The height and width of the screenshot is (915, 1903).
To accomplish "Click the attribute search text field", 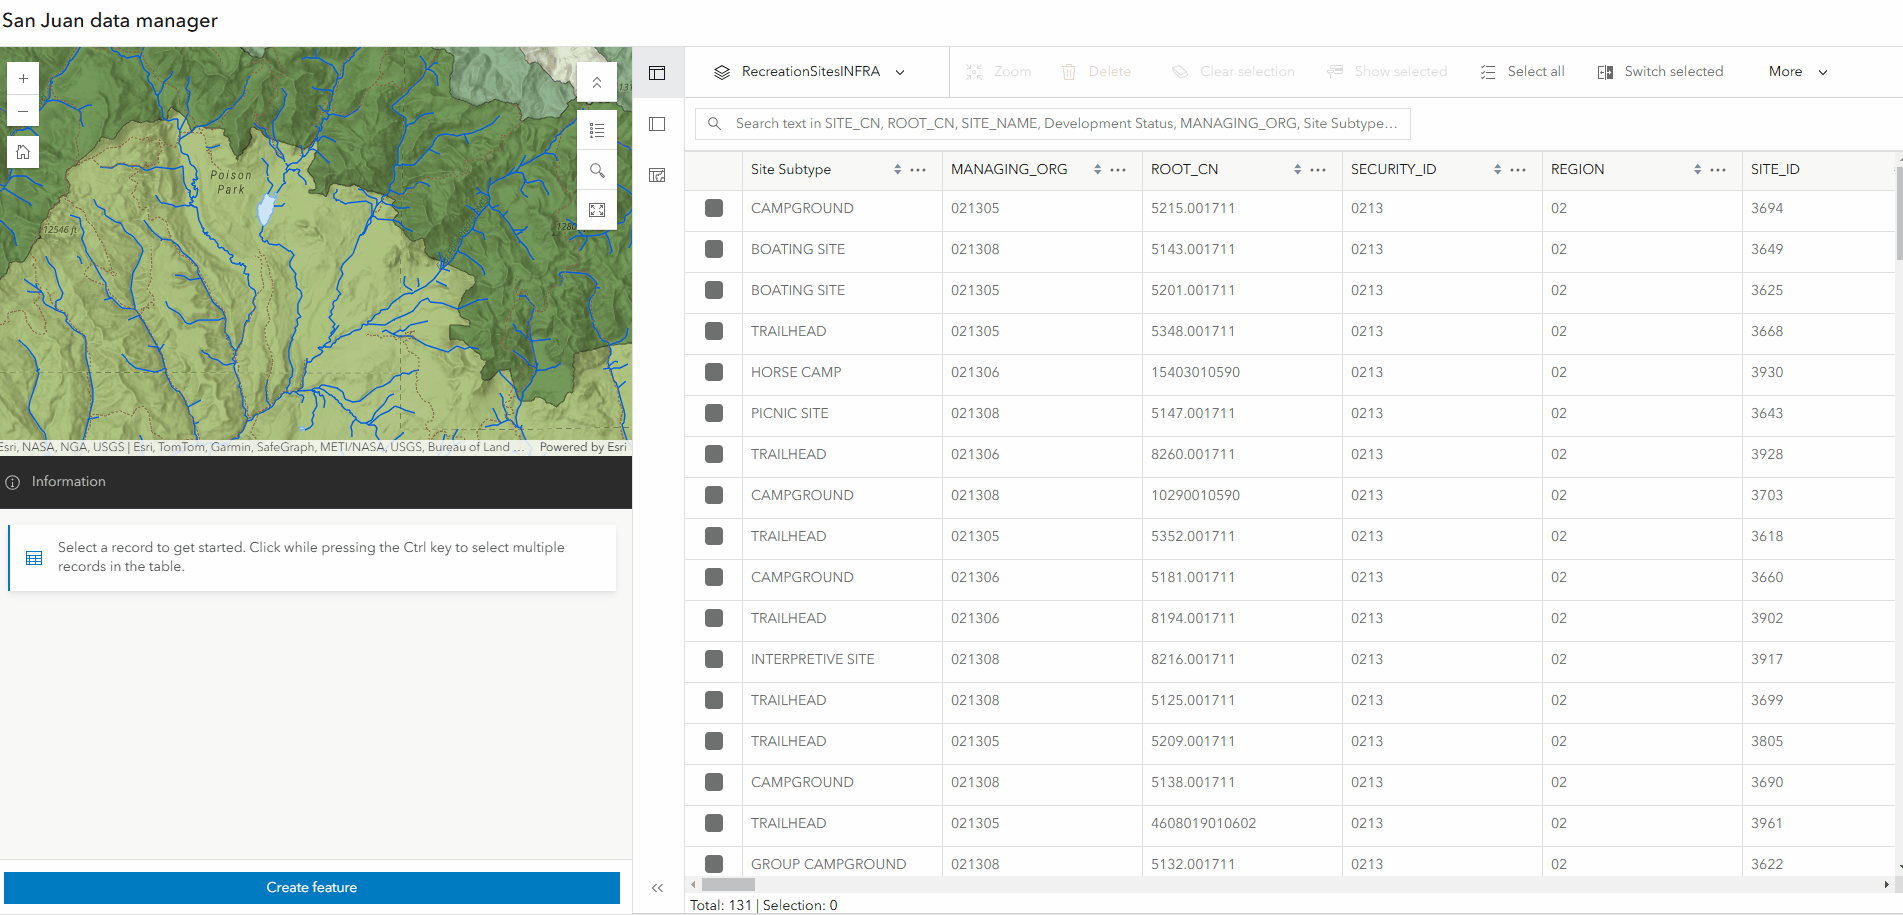I will point(1050,123).
